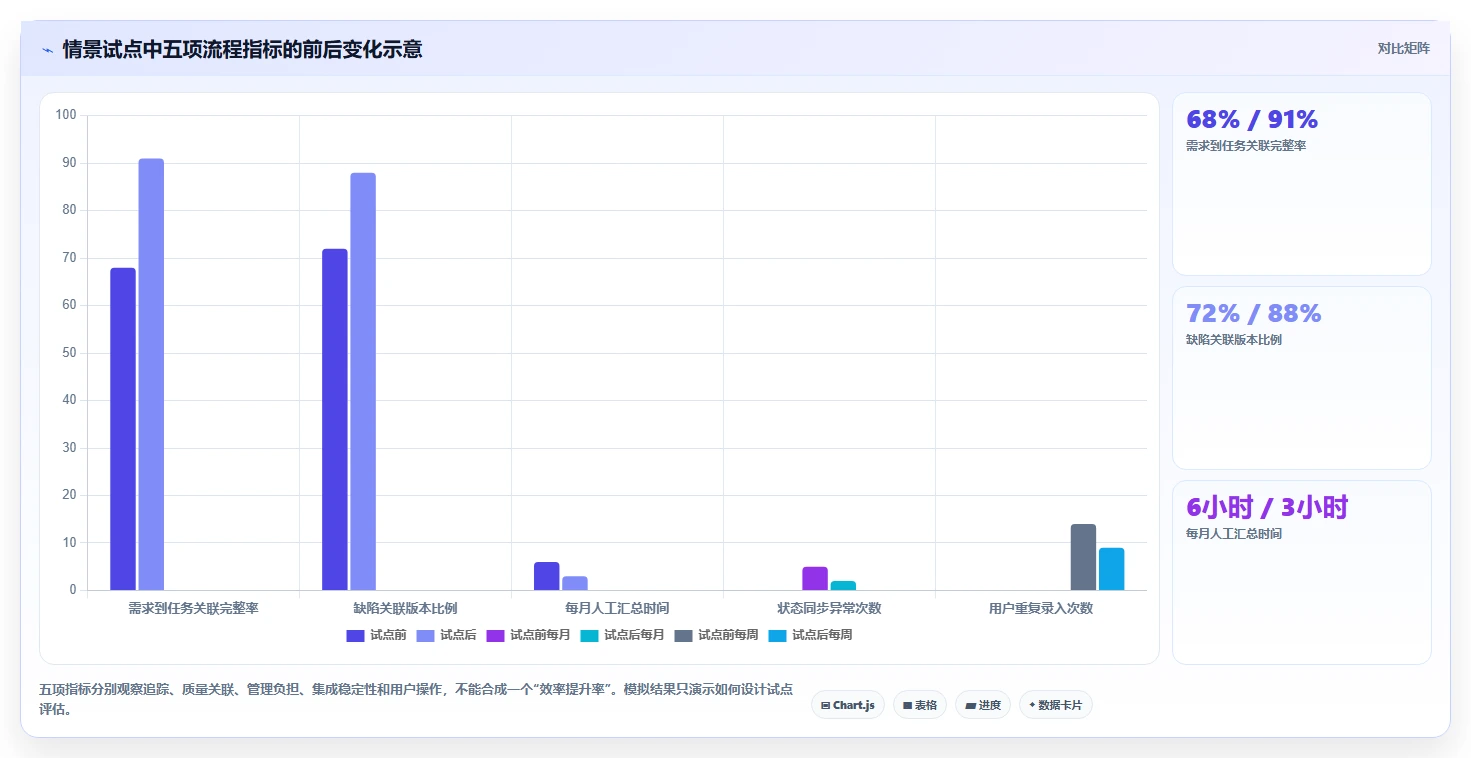Toggle the 试点前每月 legend series
Image resolution: width=1471 pixels, height=758 pixels.
pyautogui.click(x=528, y=635)
